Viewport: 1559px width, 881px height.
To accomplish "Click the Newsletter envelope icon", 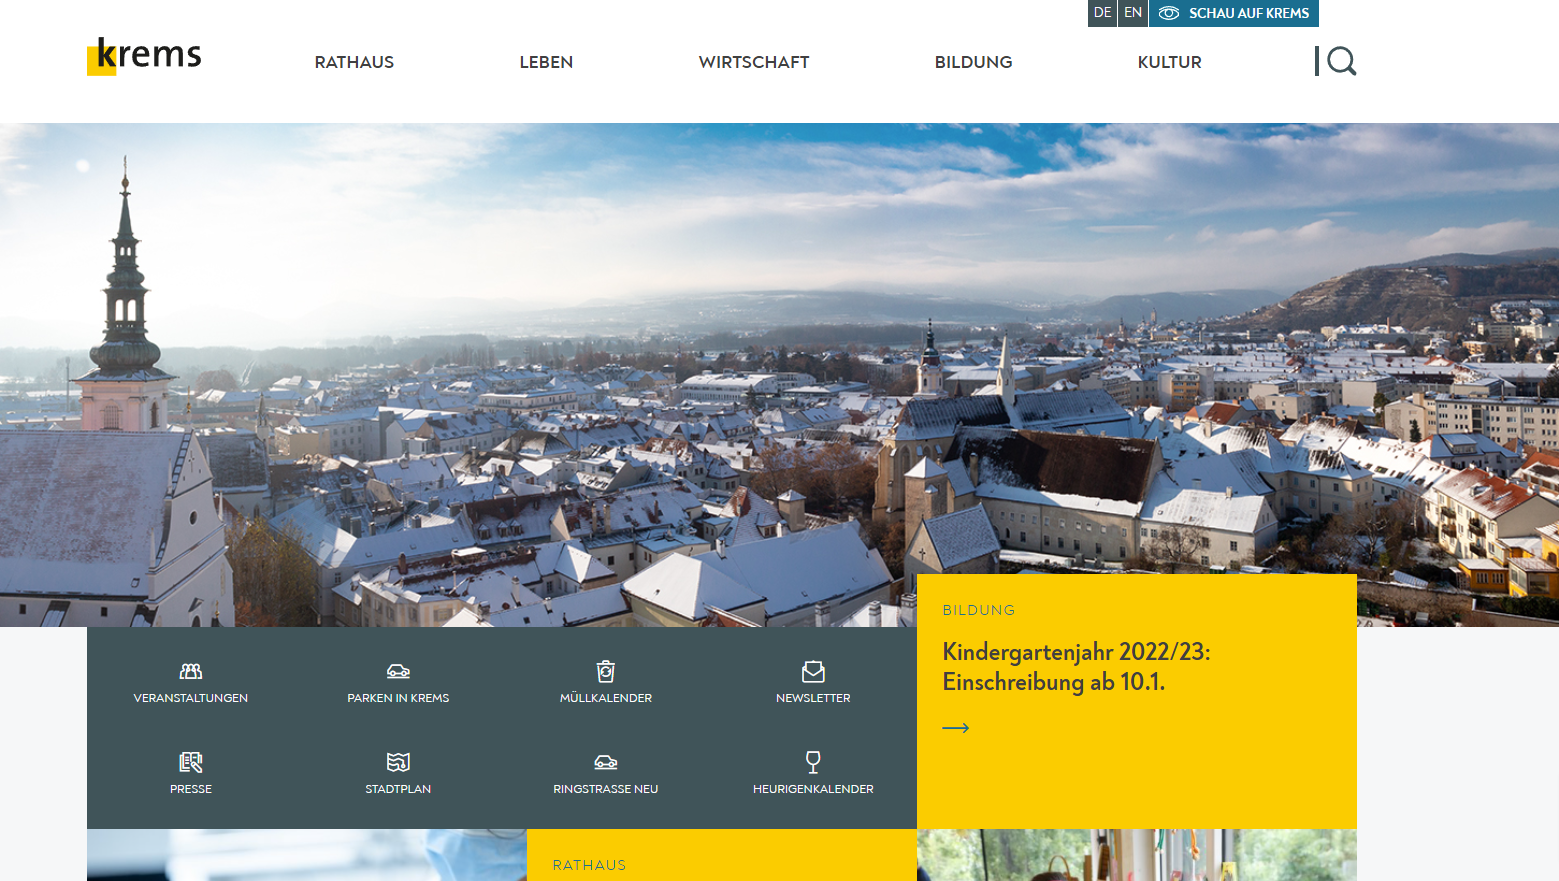I will pos(813,671).
